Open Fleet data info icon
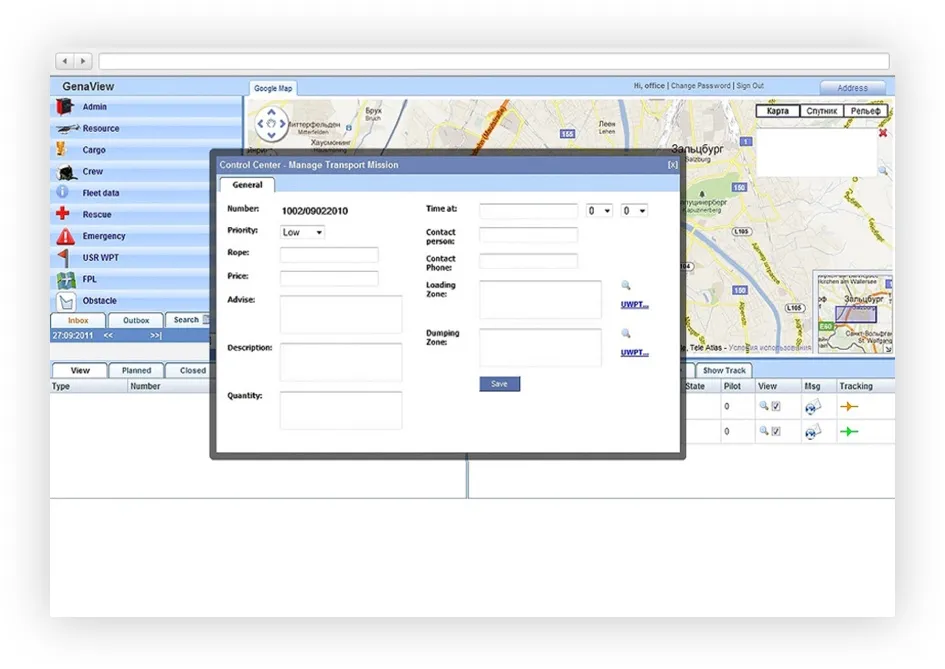 point(62,192)
